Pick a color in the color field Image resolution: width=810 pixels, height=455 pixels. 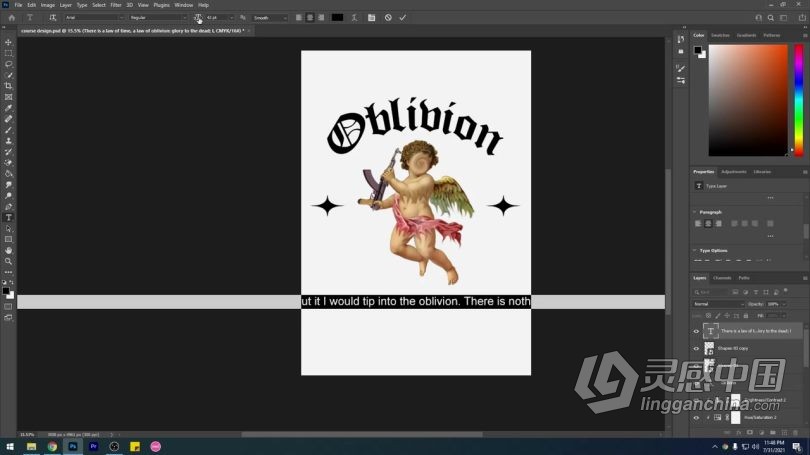747,100
